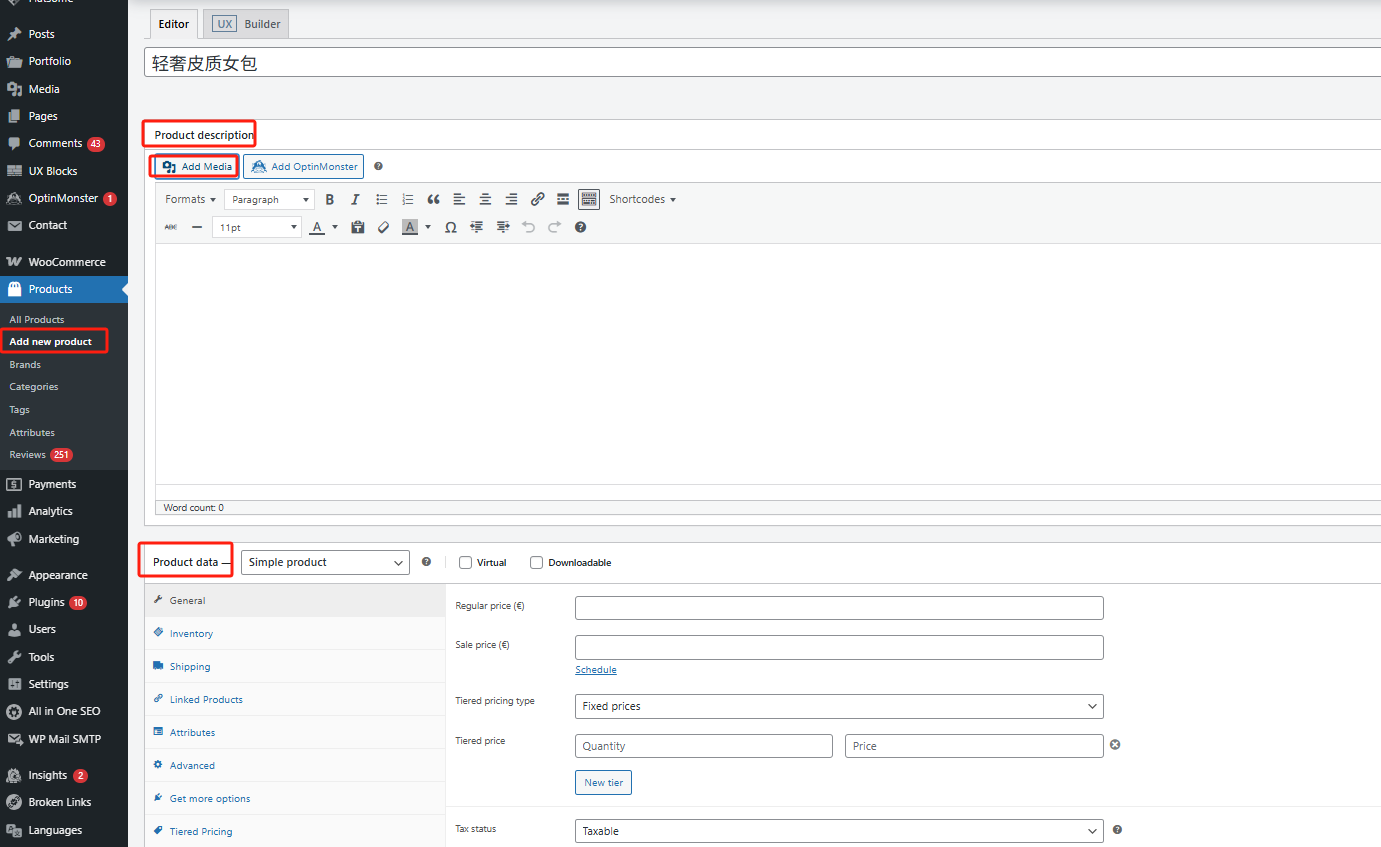The height and width of the screenshot is (847, 1381).
Task: Click the Paste as text clipboard icon
Action: [358, 228]
